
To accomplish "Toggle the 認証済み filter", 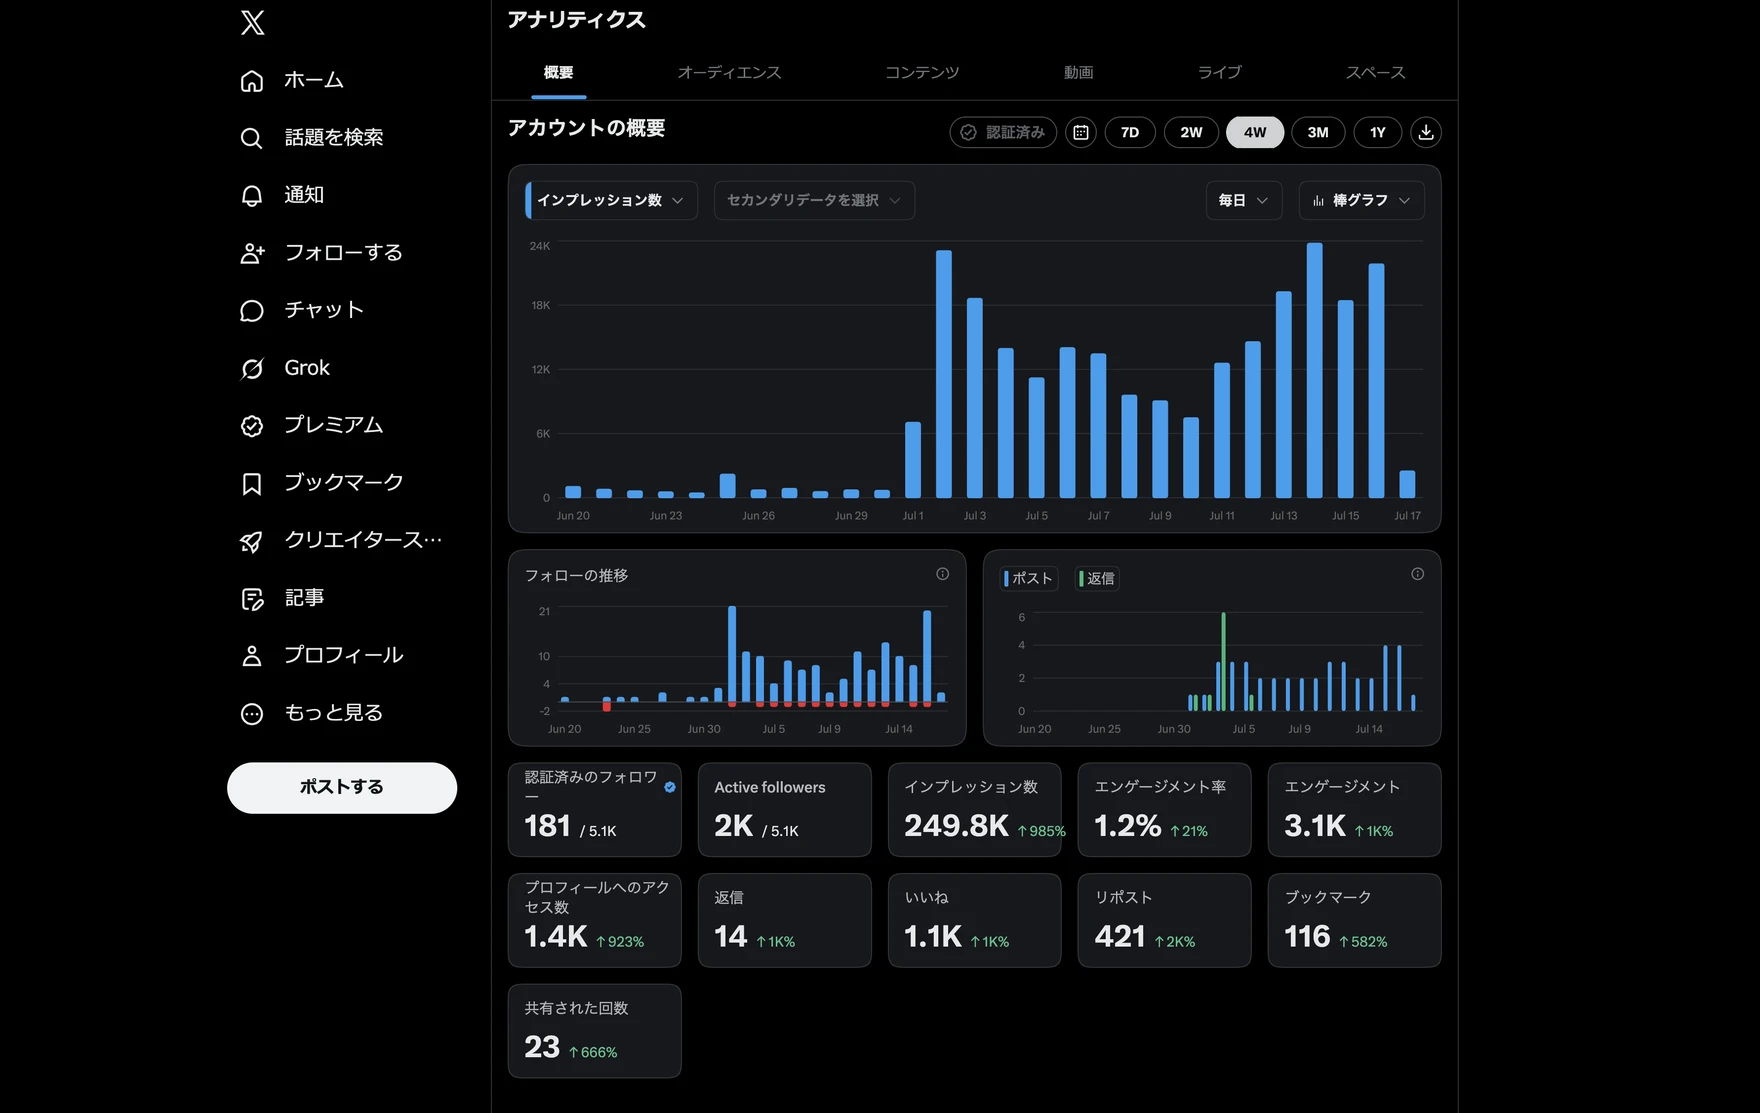I will pos(1003,132).
